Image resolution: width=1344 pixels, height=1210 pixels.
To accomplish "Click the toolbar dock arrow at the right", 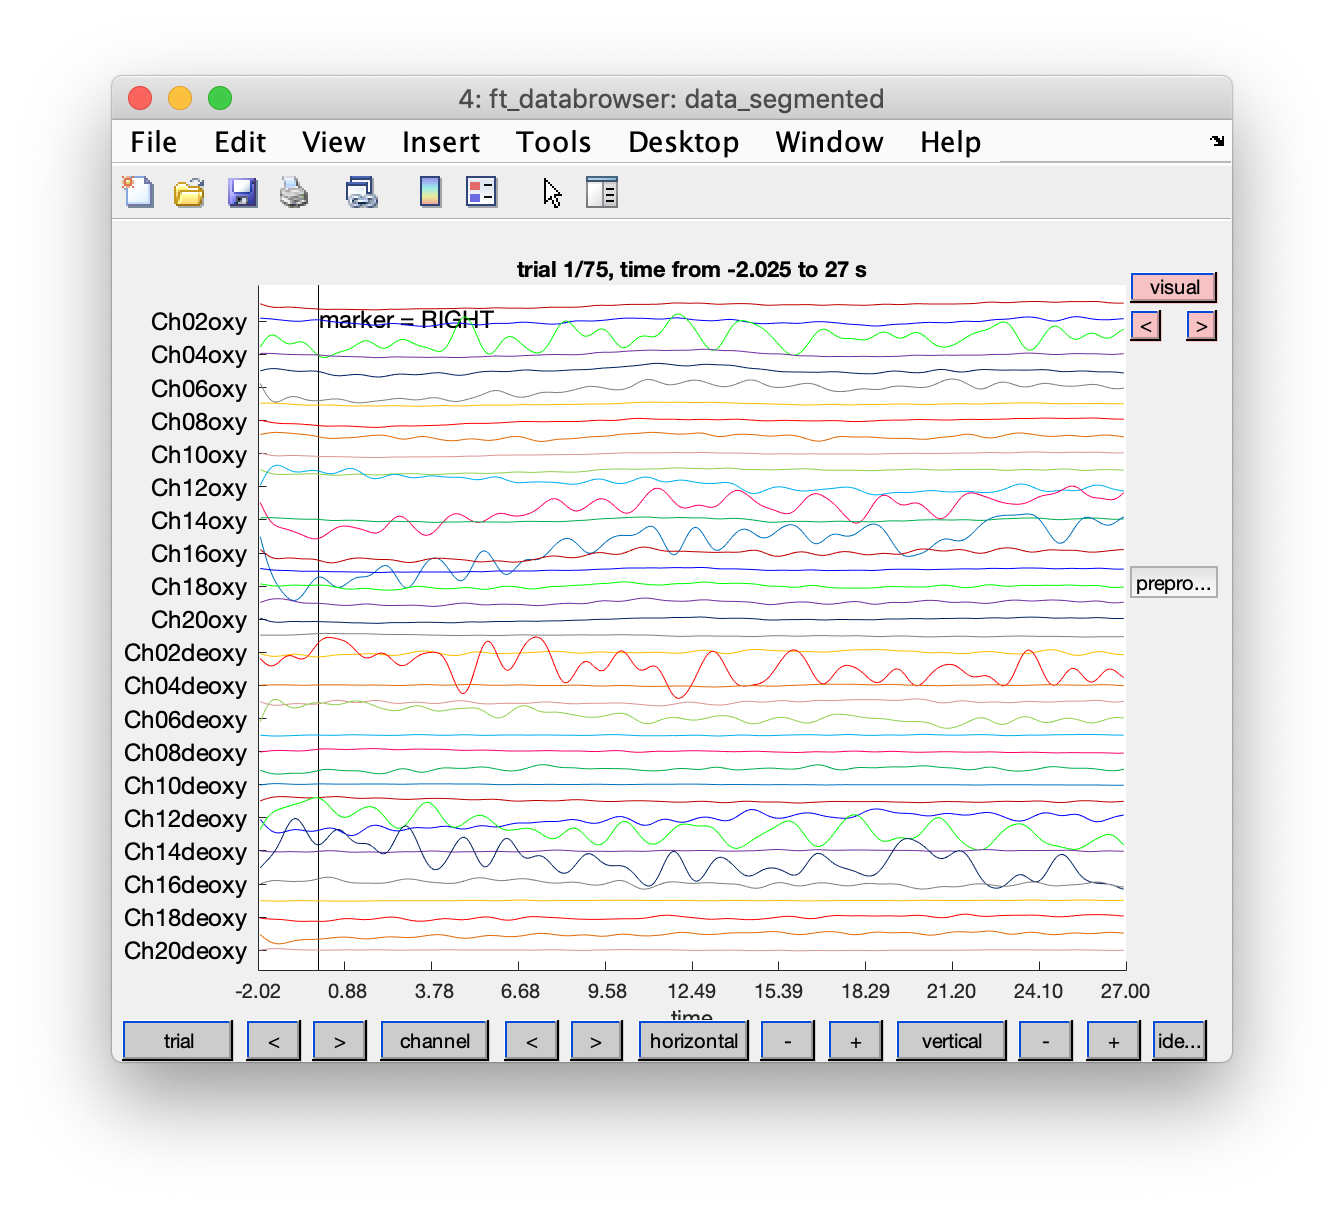I will [x=1217, y=141].
